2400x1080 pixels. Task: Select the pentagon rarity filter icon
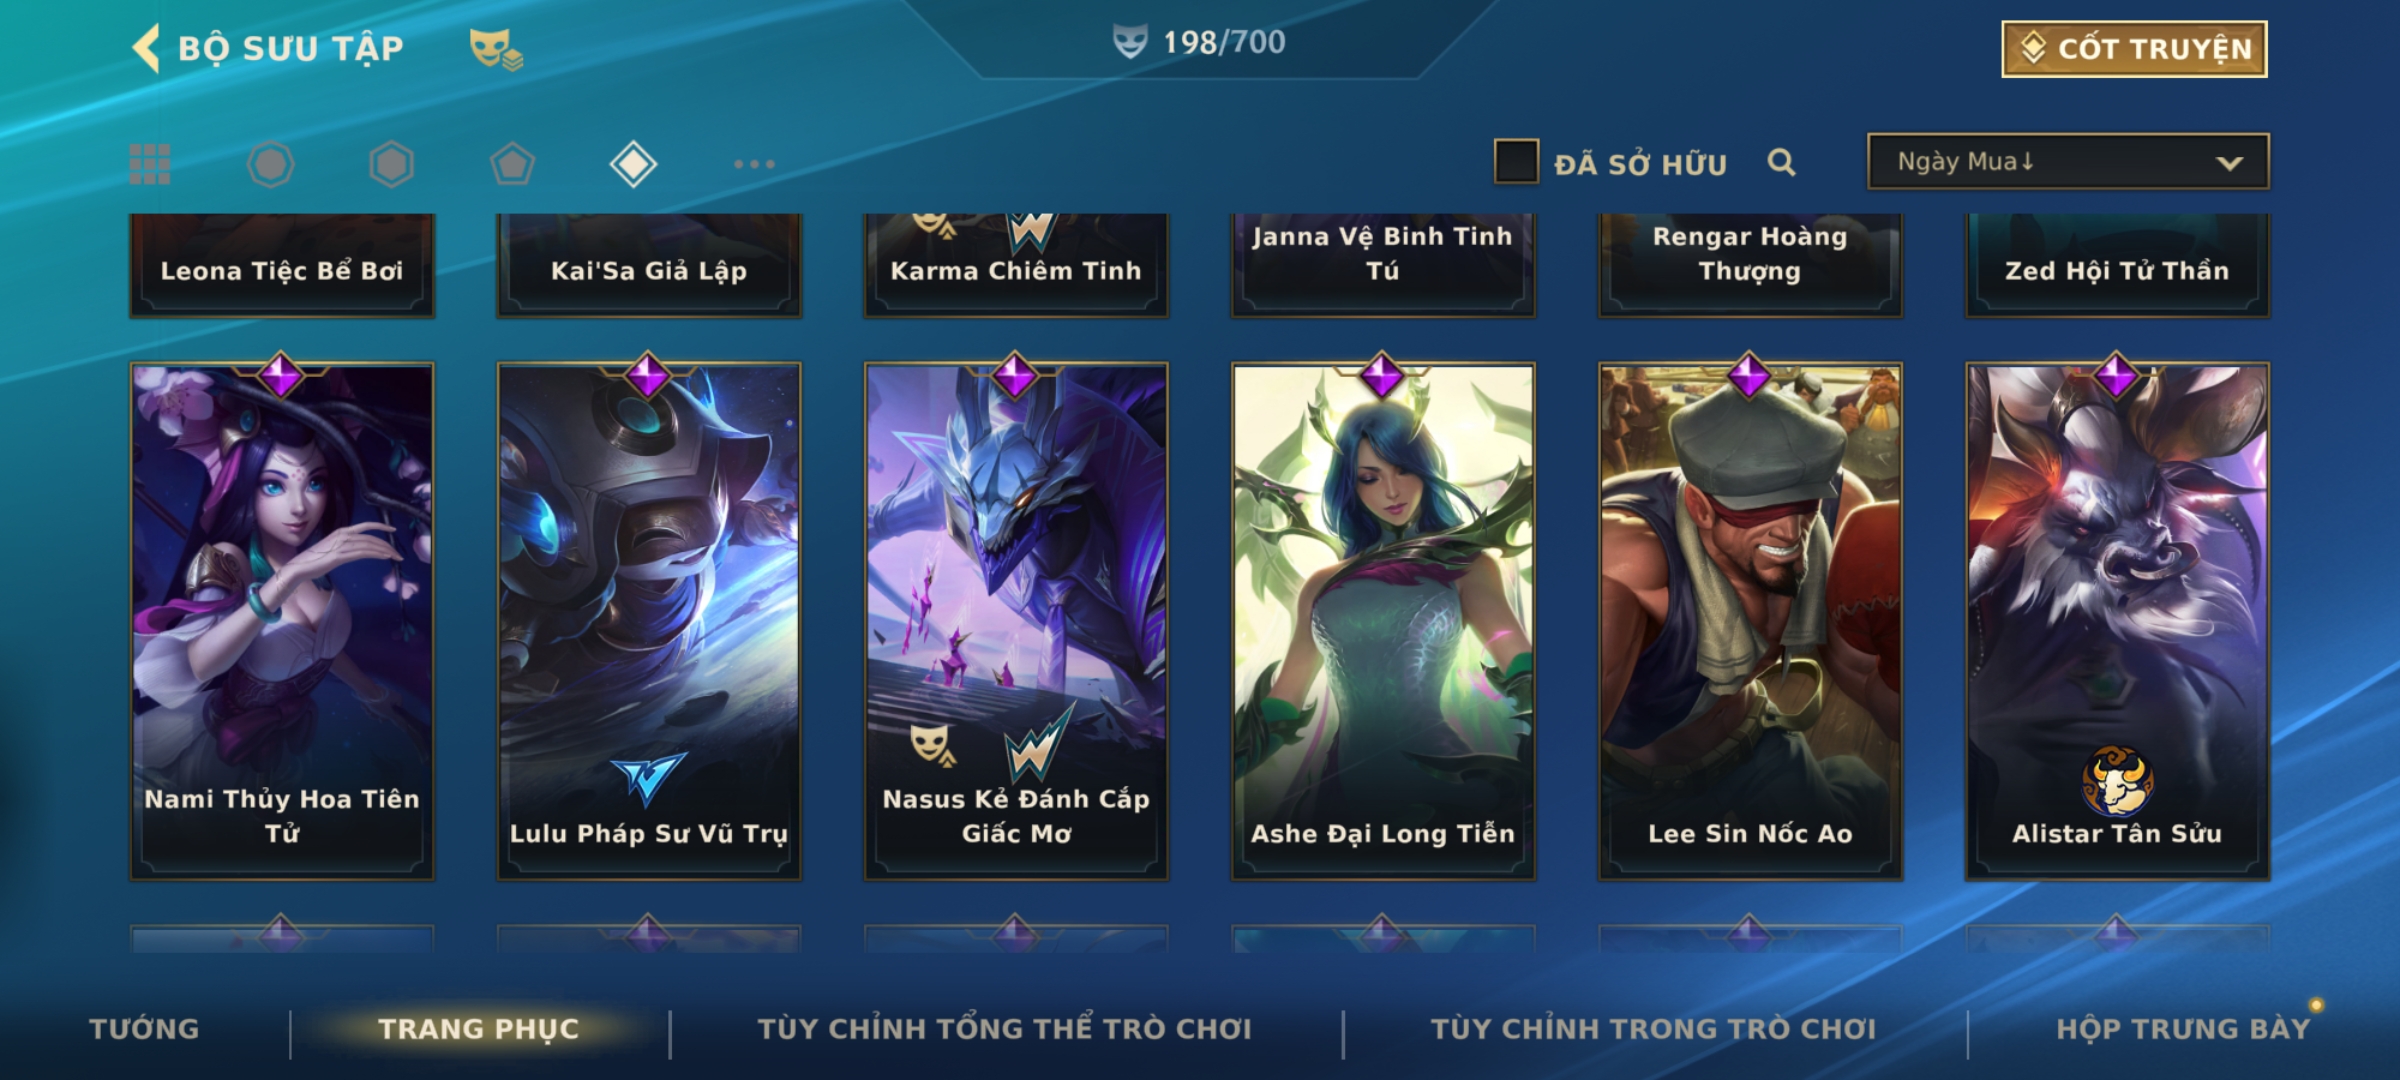(x=512, y=164)
